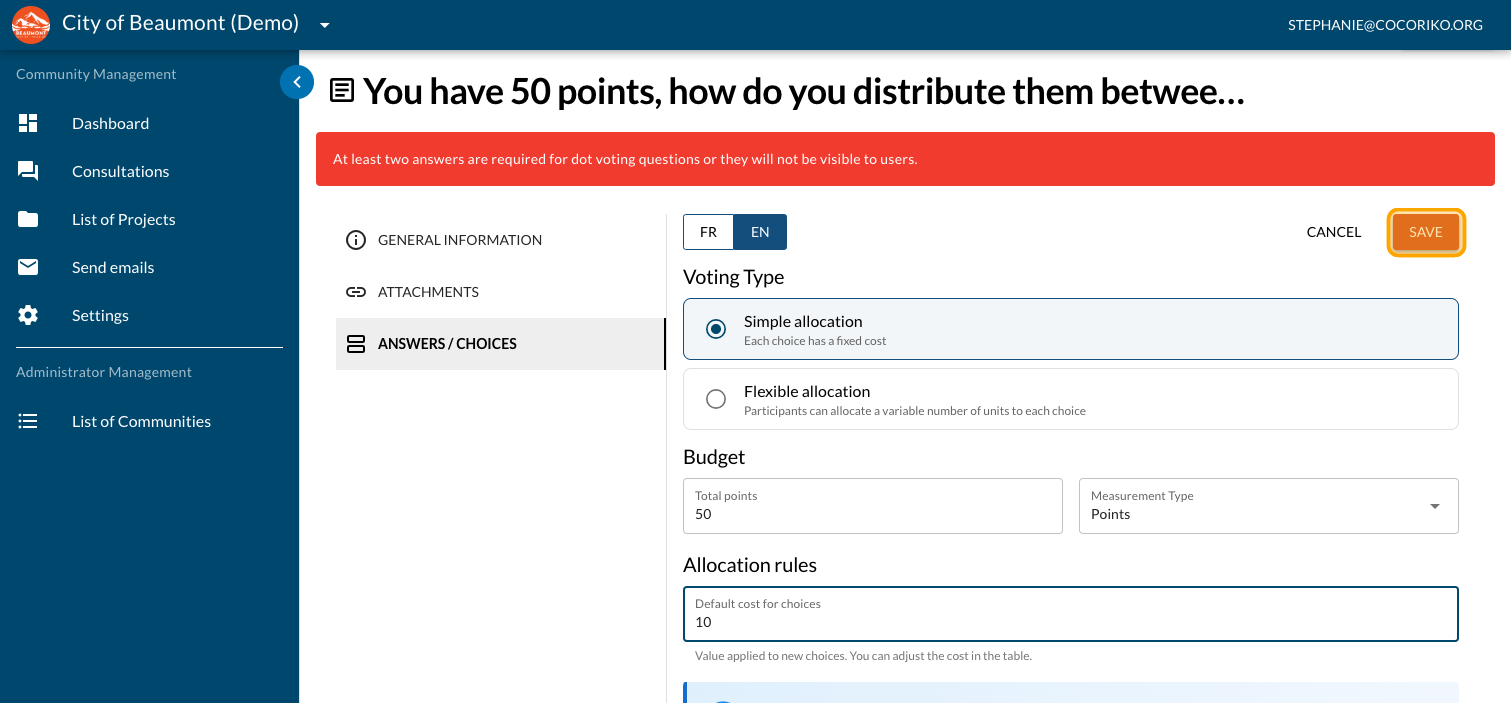Select Flexible allocation radio button

(x=716, y=399)
